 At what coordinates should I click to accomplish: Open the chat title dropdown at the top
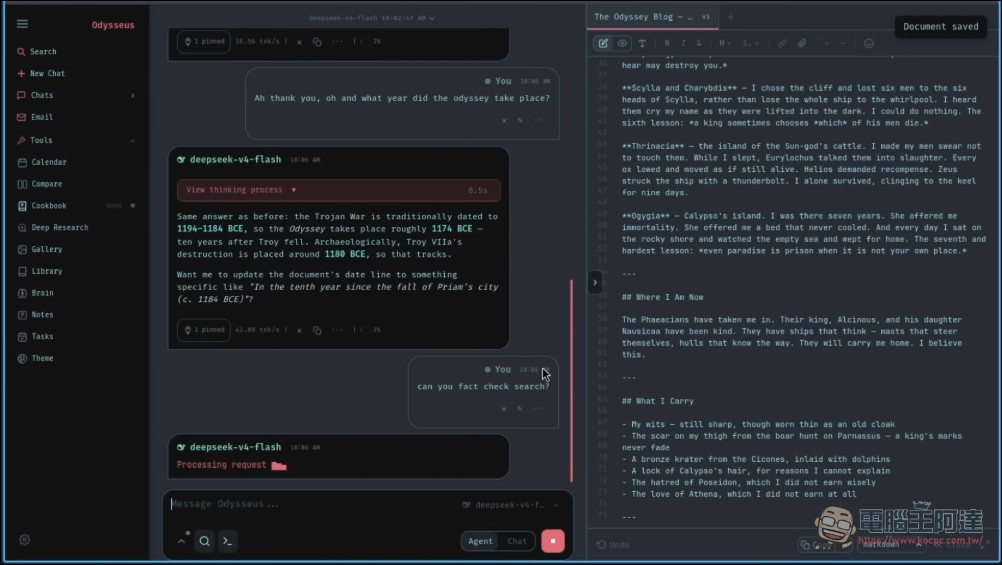[x=372, y=18]
